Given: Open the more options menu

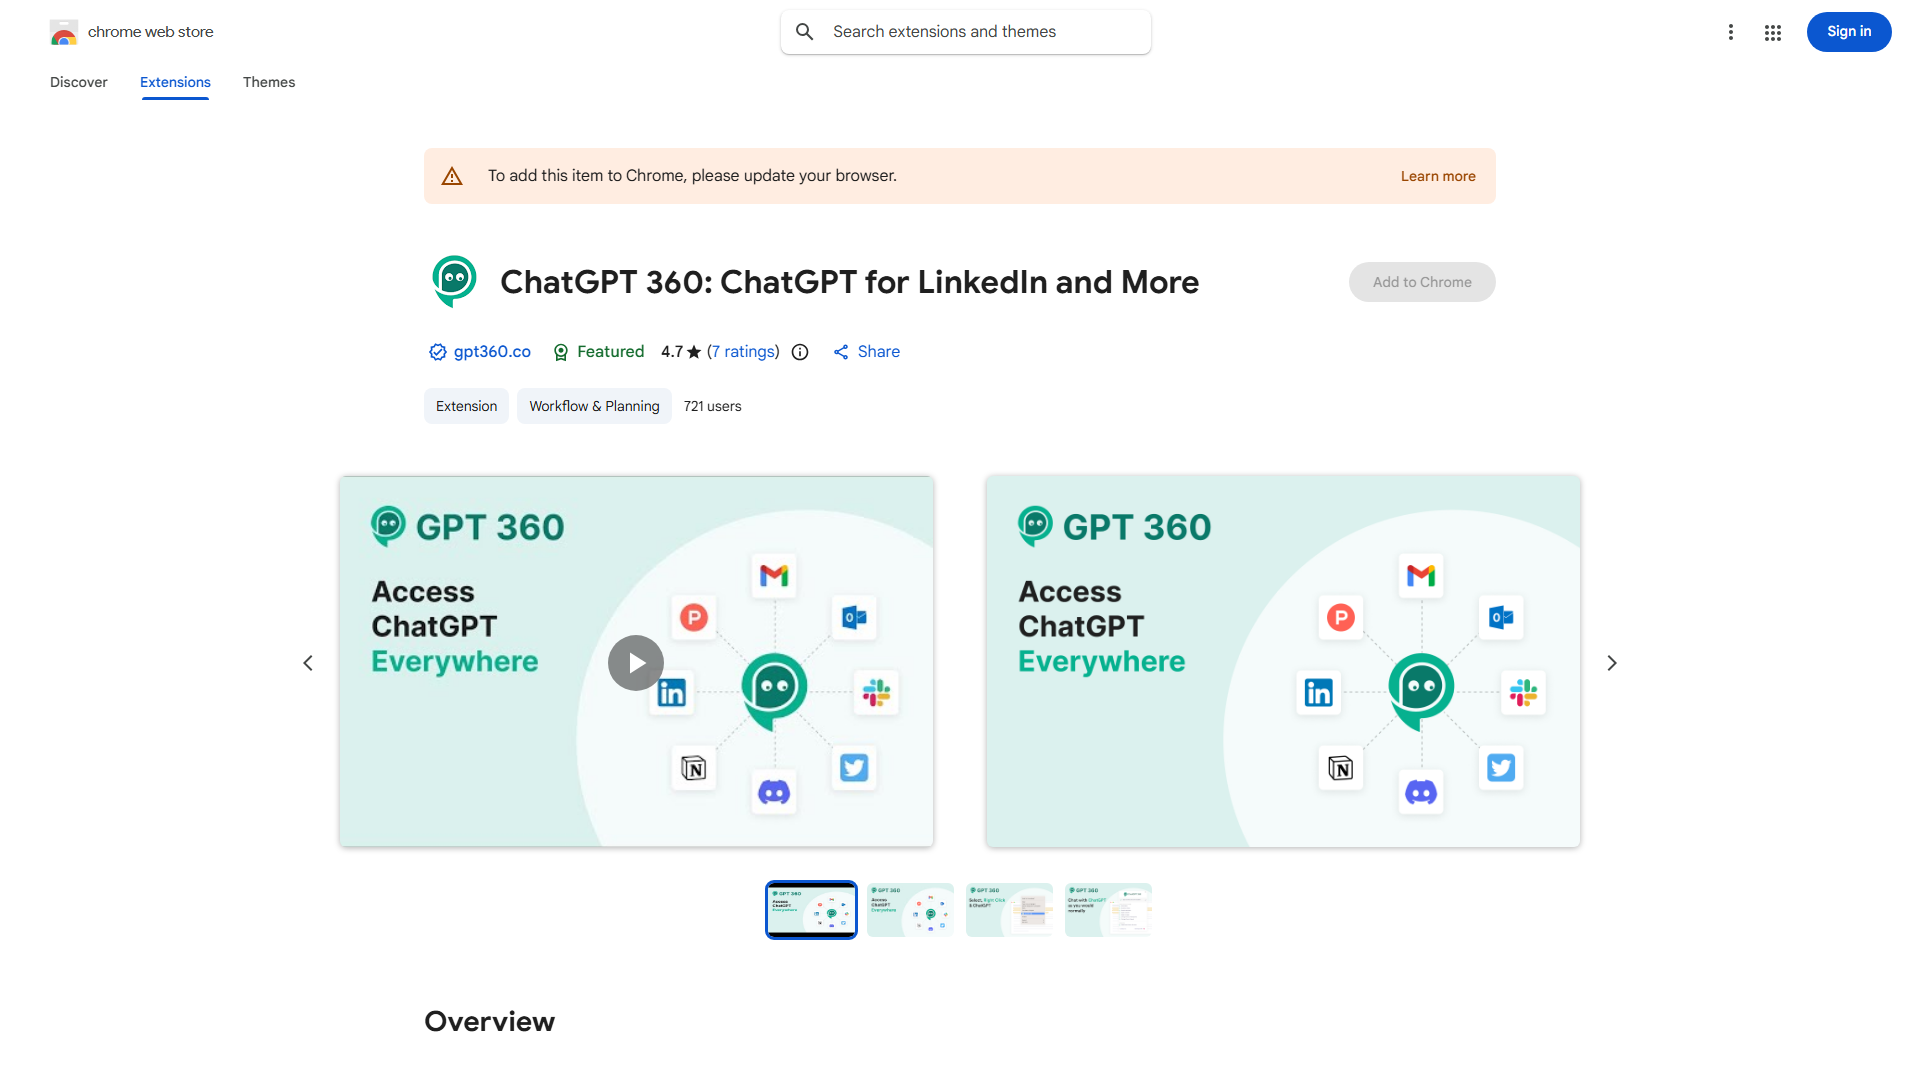Looking at the screenshot, I should (1731, 32).
